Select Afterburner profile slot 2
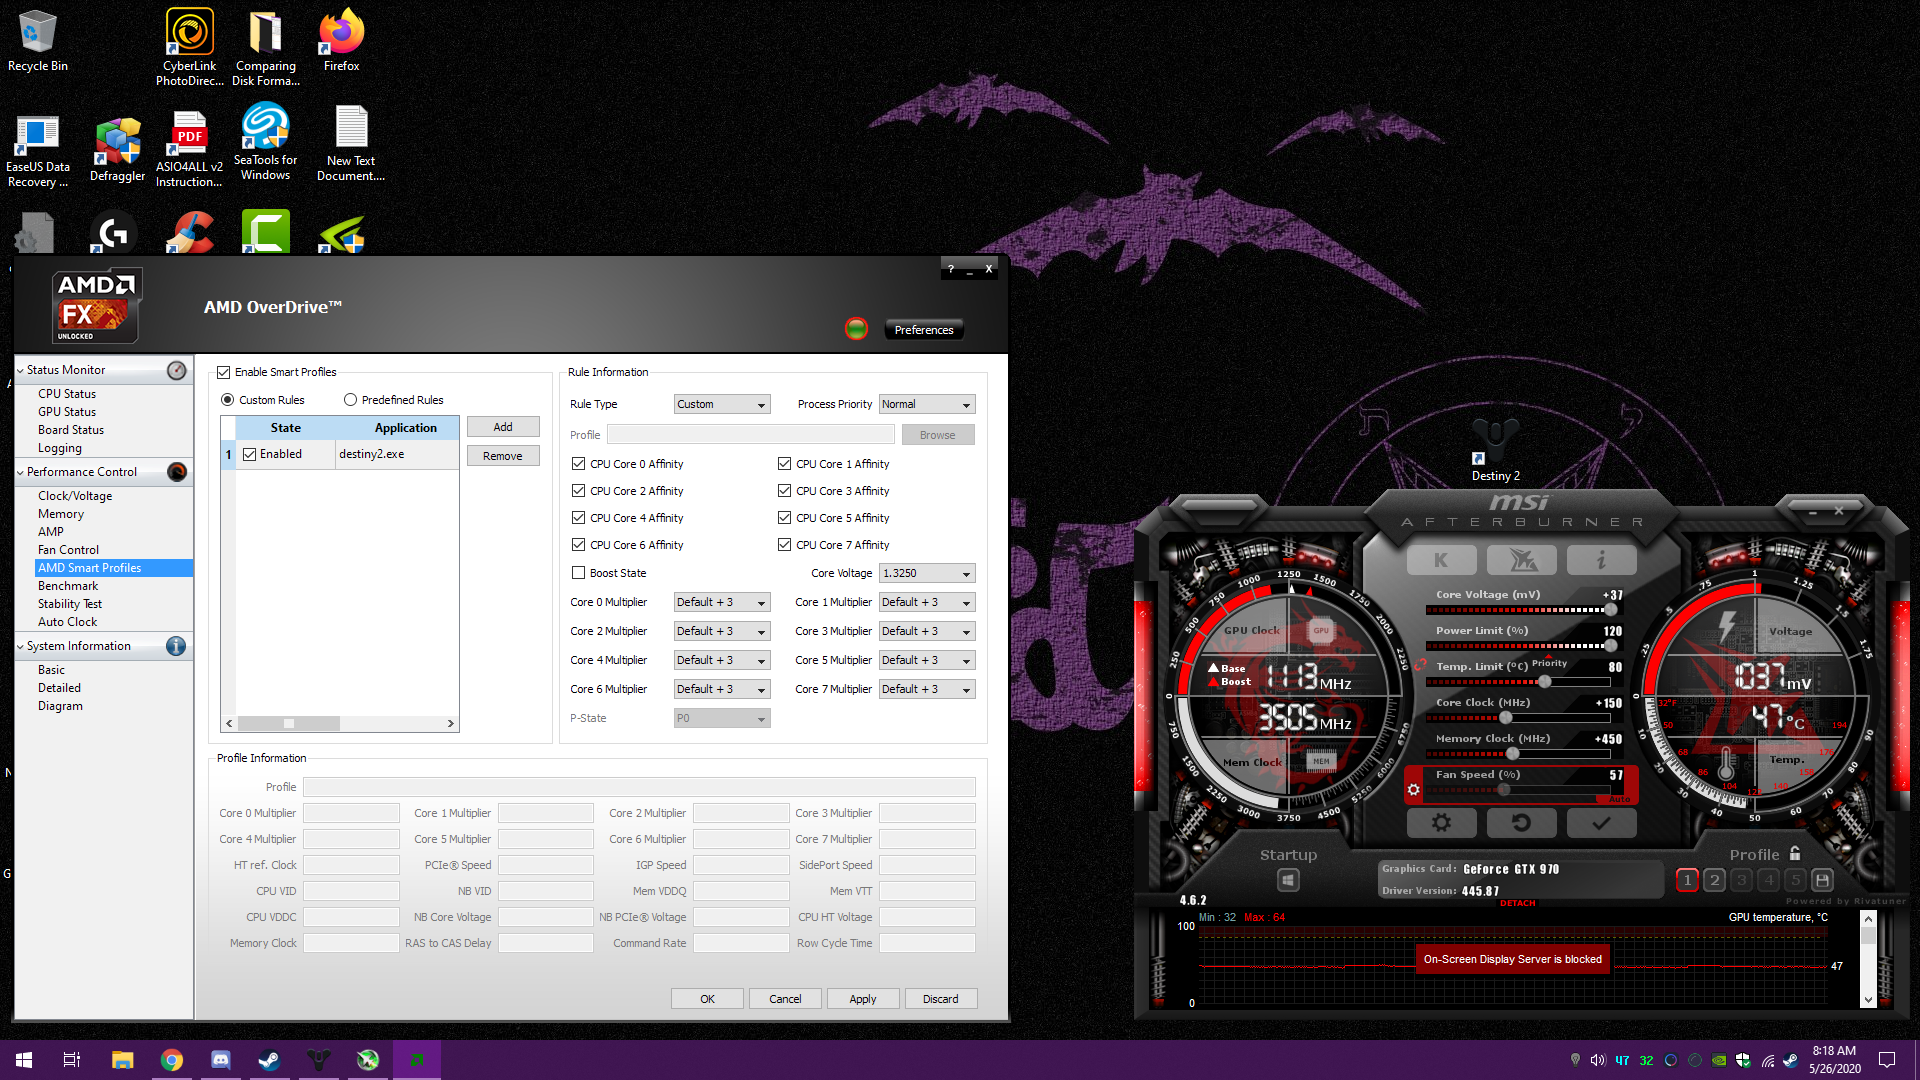 click(x=1714, y=880)
